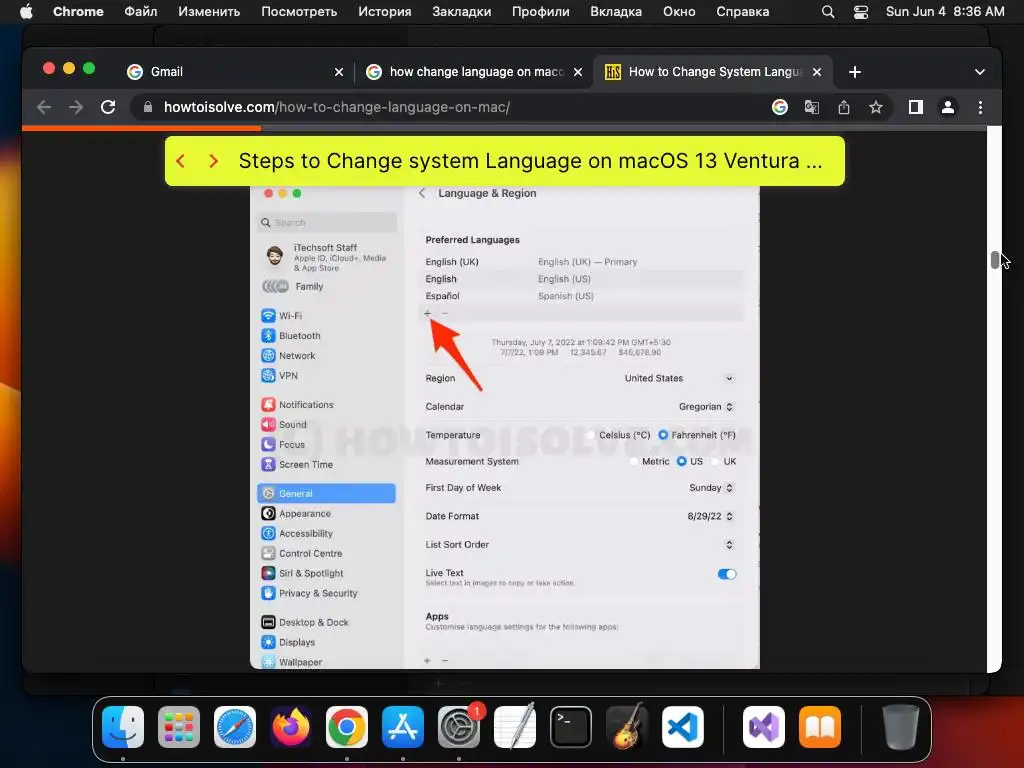
Task: Go back with Chrome's back arrow
Action: click(x=44, y=107)
